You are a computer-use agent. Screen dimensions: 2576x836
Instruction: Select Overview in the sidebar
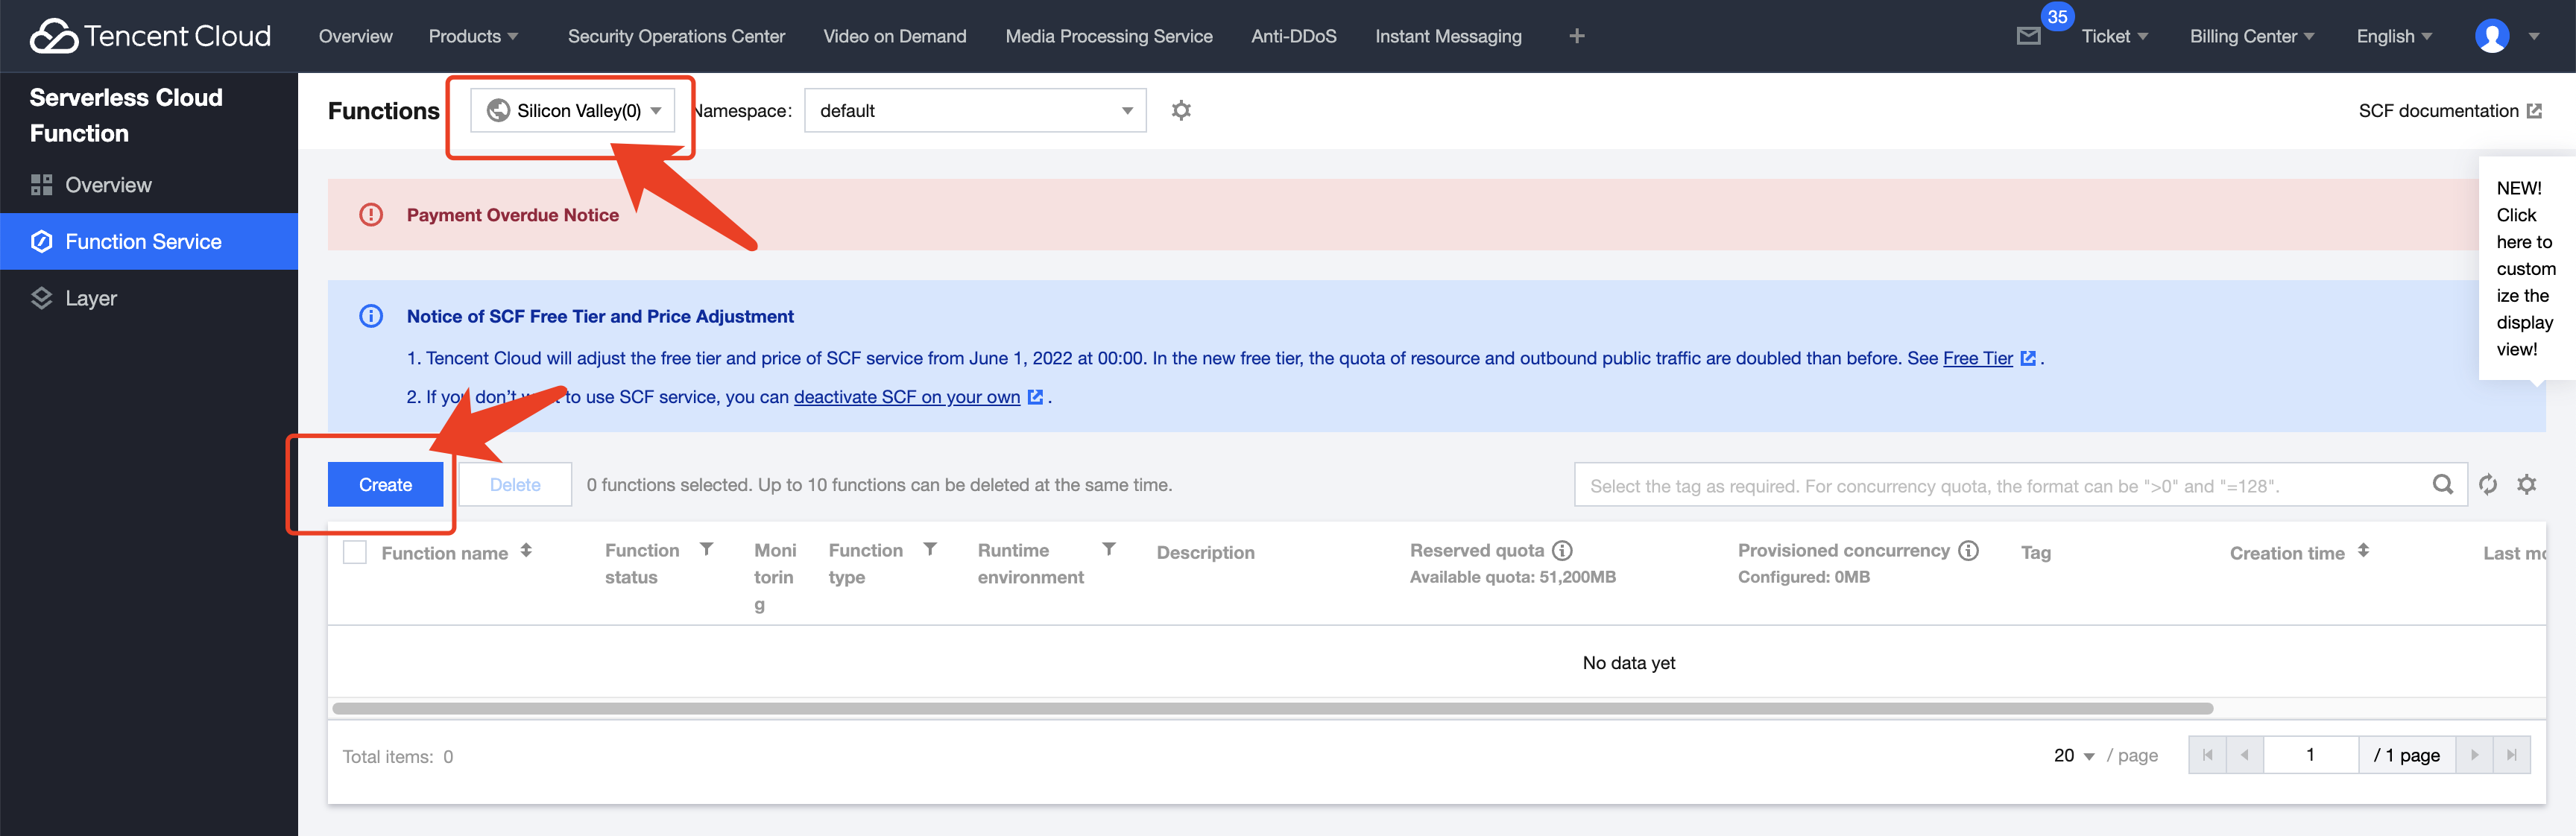click(x=149, y=185)
